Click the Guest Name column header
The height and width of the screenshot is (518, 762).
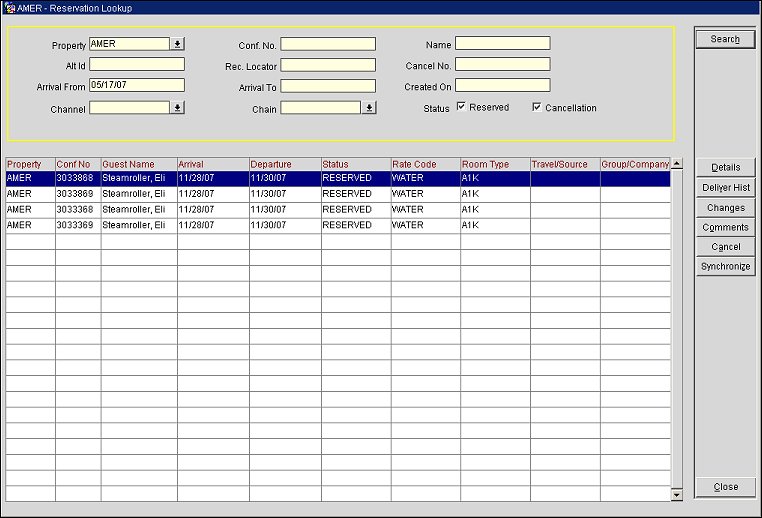point(138,164)
